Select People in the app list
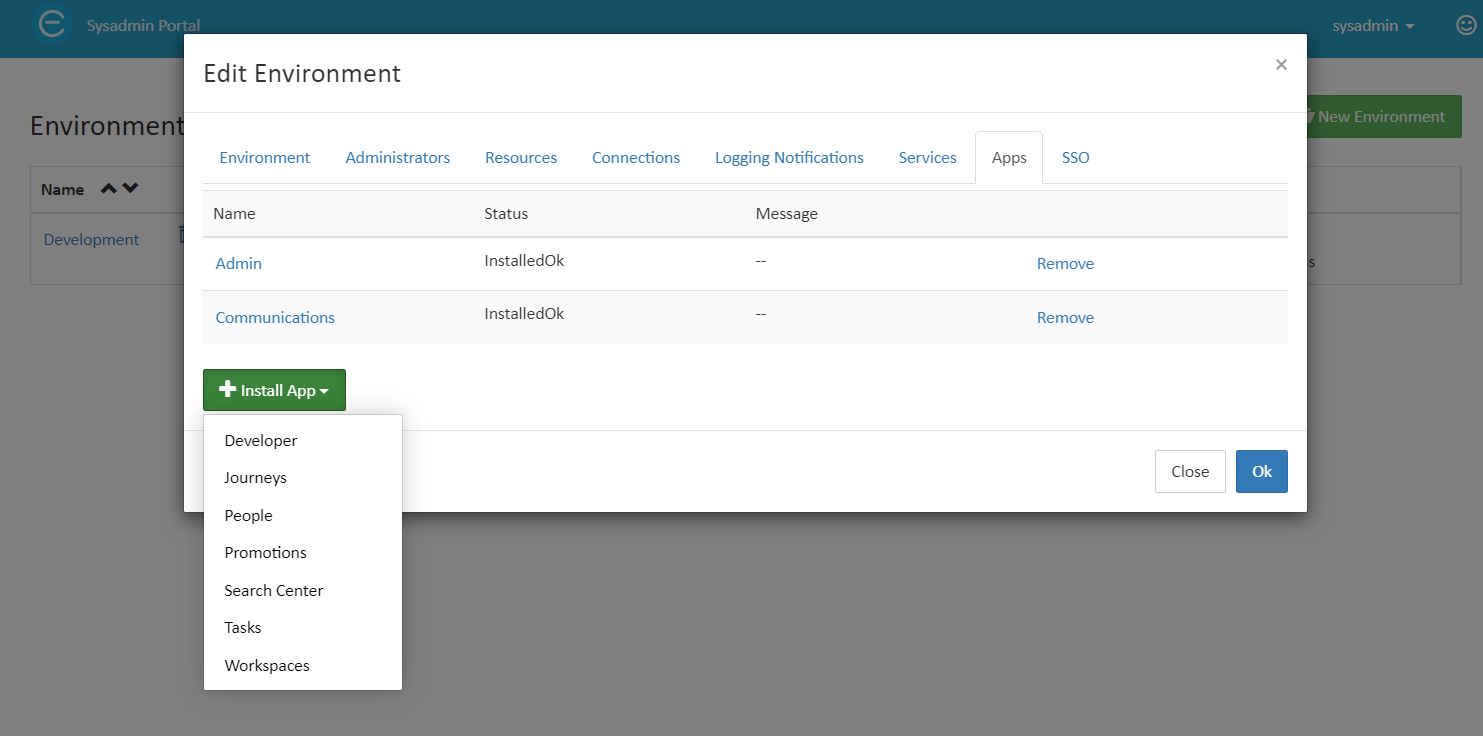The image size is (1483, 736). click(x=303, y=516)
